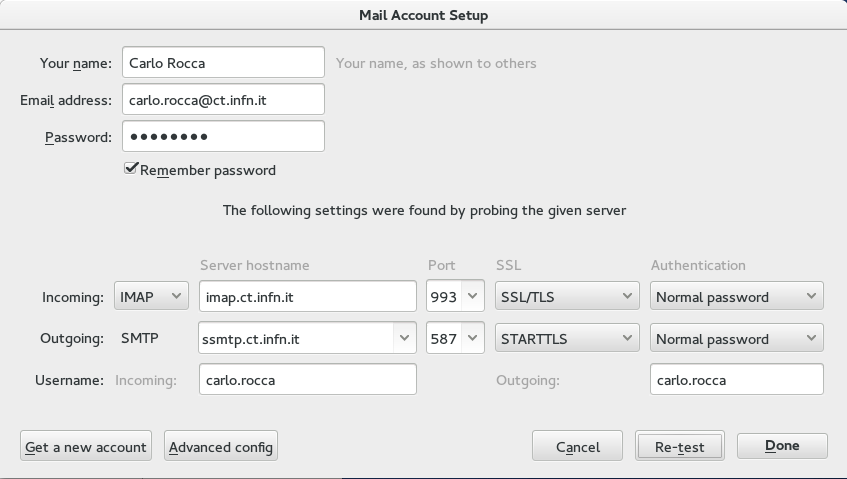
Task: Expand the outgoing server hostname dropdown arrow
Action: pos(404,338)
